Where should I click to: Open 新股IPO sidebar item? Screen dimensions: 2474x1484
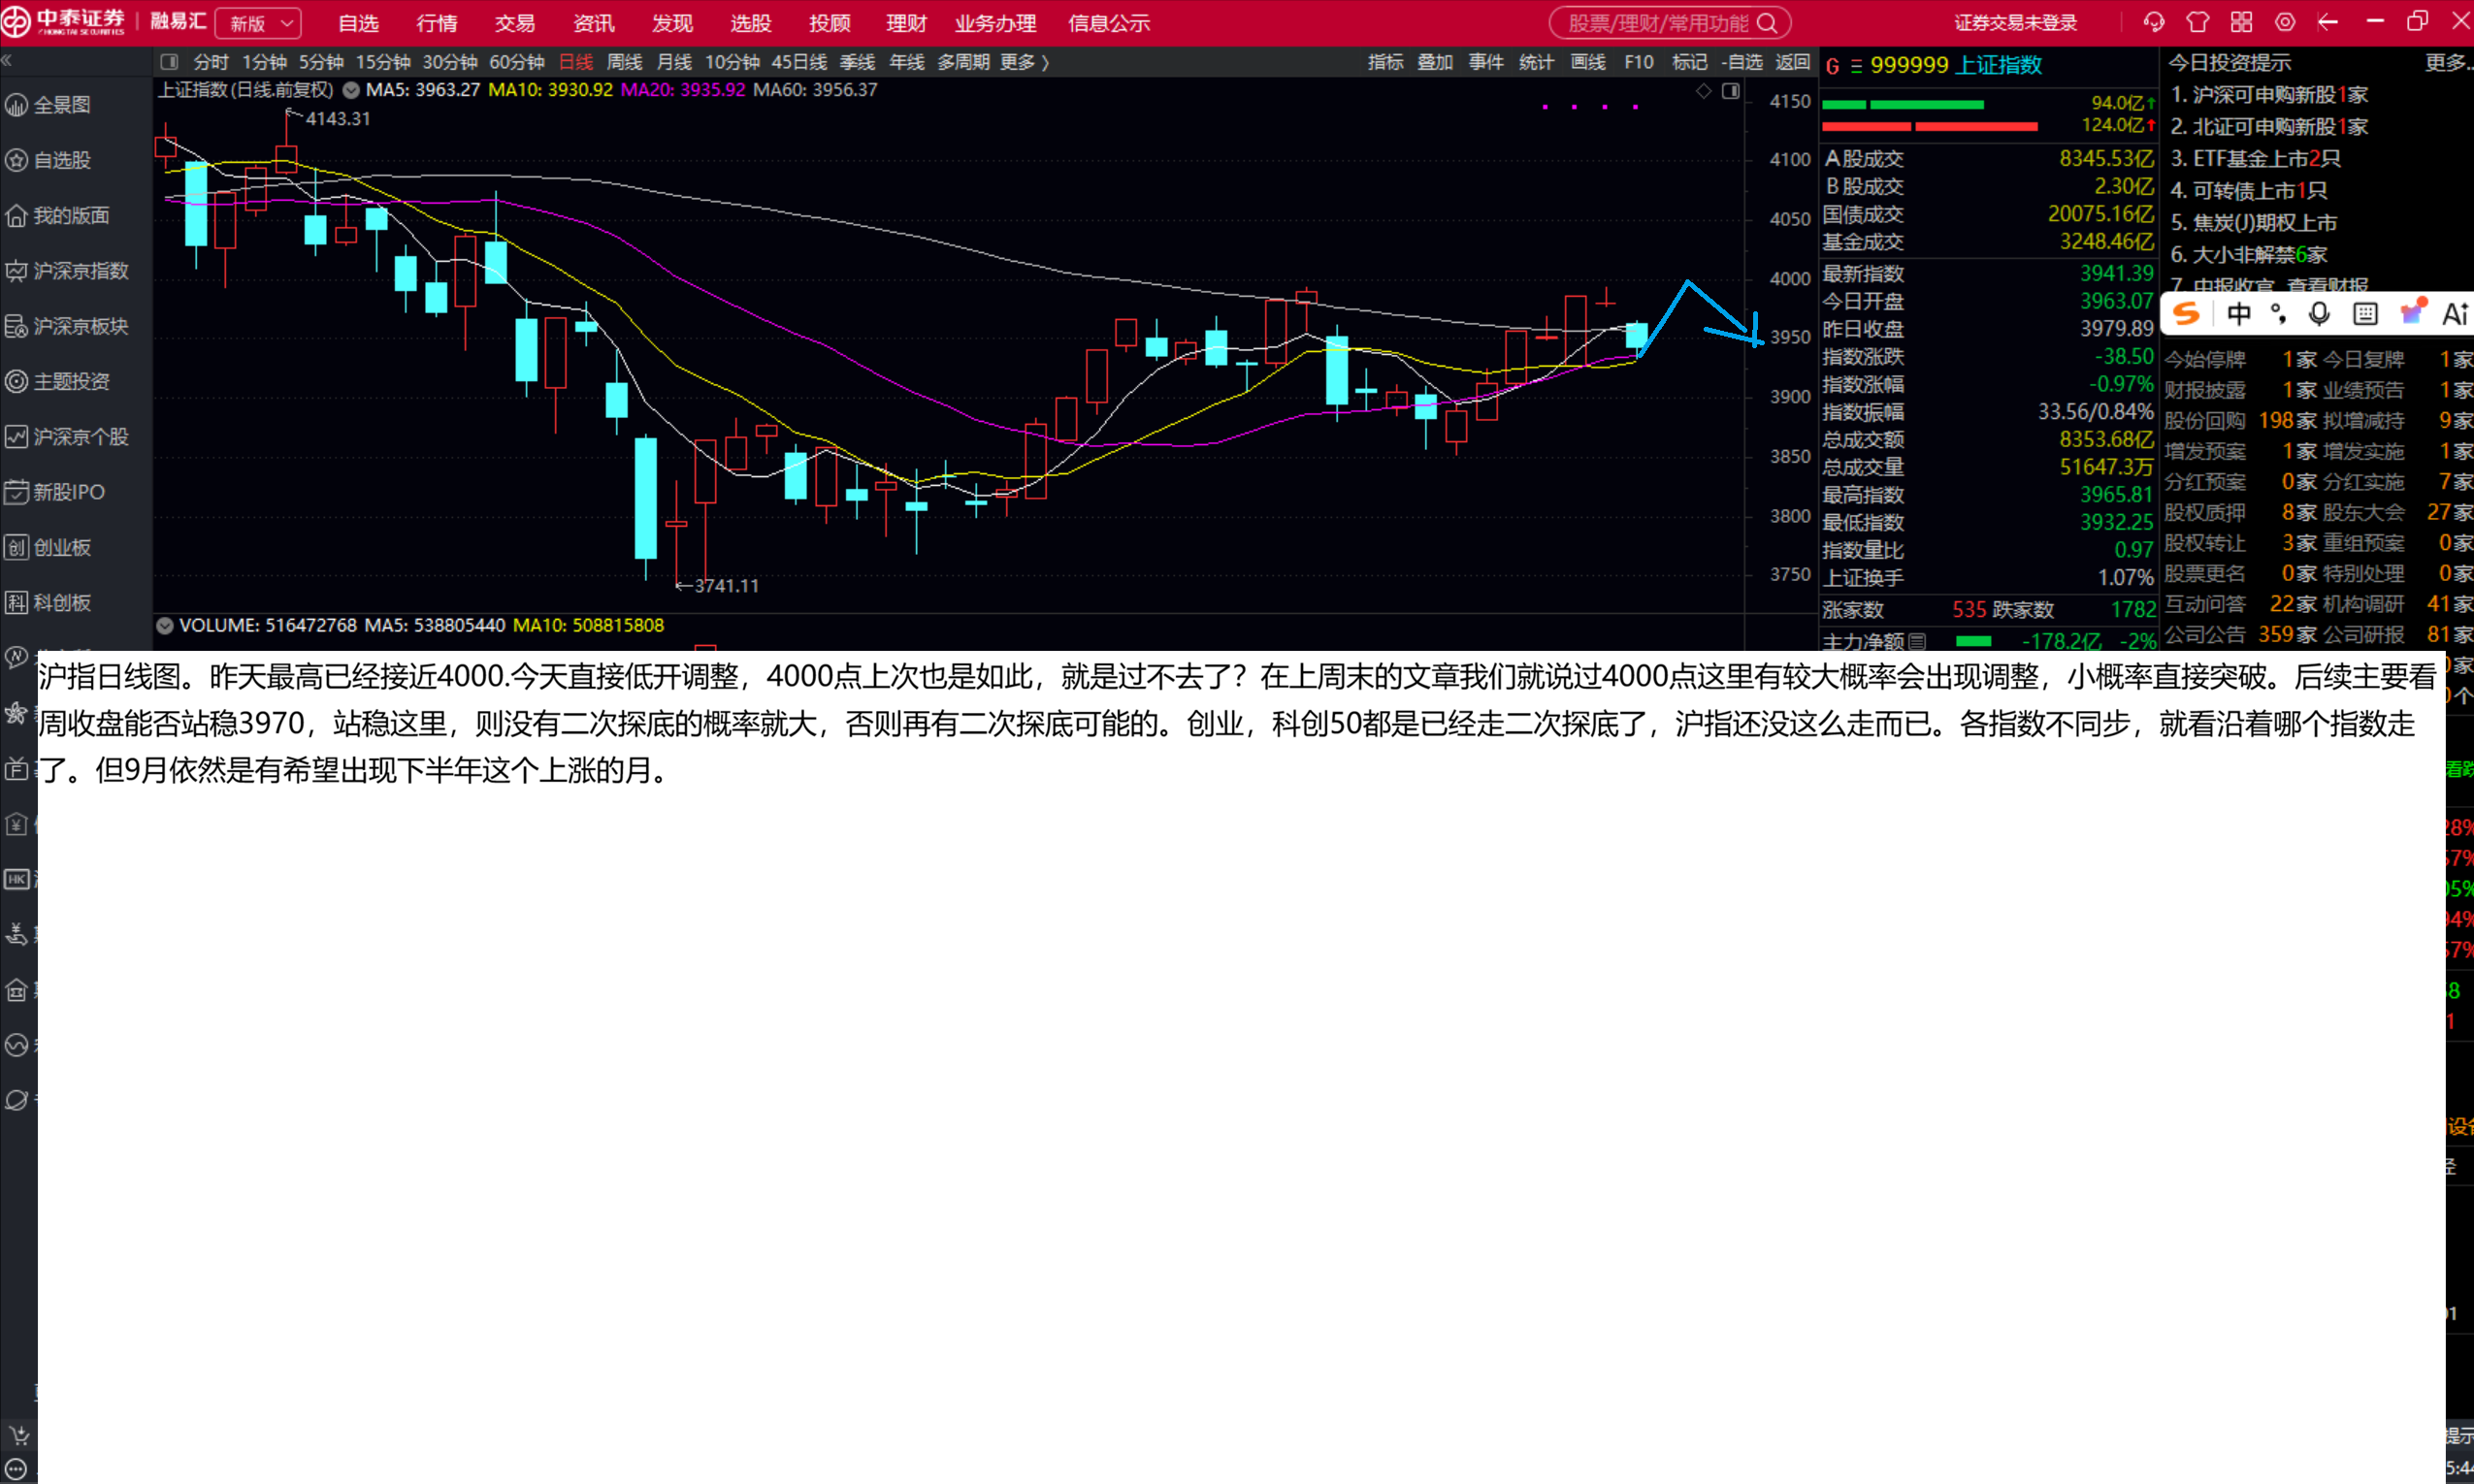coord(68,492)
